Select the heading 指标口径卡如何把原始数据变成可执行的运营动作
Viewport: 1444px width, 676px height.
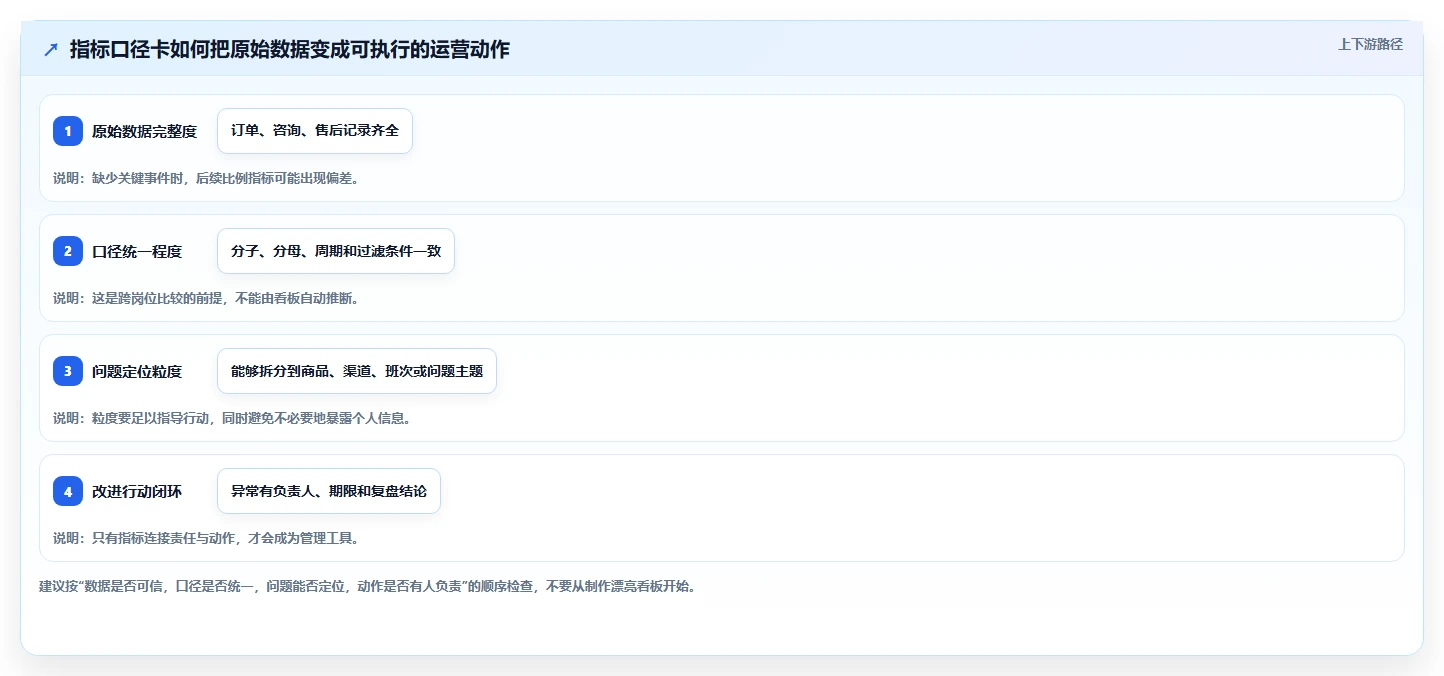point(290,49)
